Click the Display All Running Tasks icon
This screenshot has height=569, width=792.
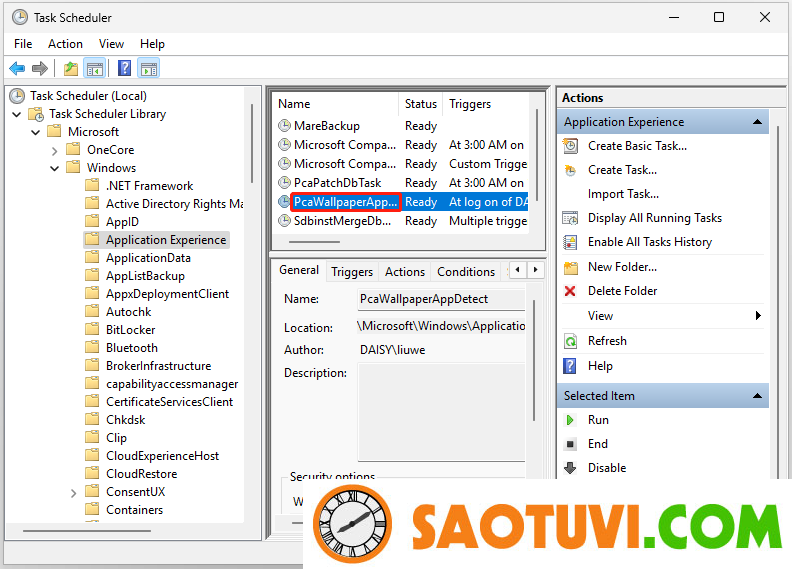[x=570, y=218]
